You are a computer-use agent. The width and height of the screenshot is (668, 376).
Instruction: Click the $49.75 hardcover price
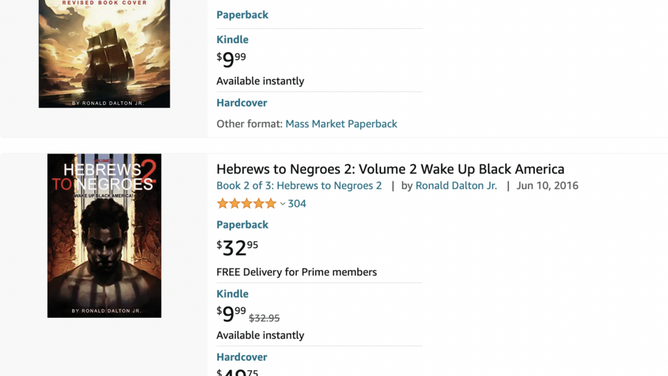point(237,372)
